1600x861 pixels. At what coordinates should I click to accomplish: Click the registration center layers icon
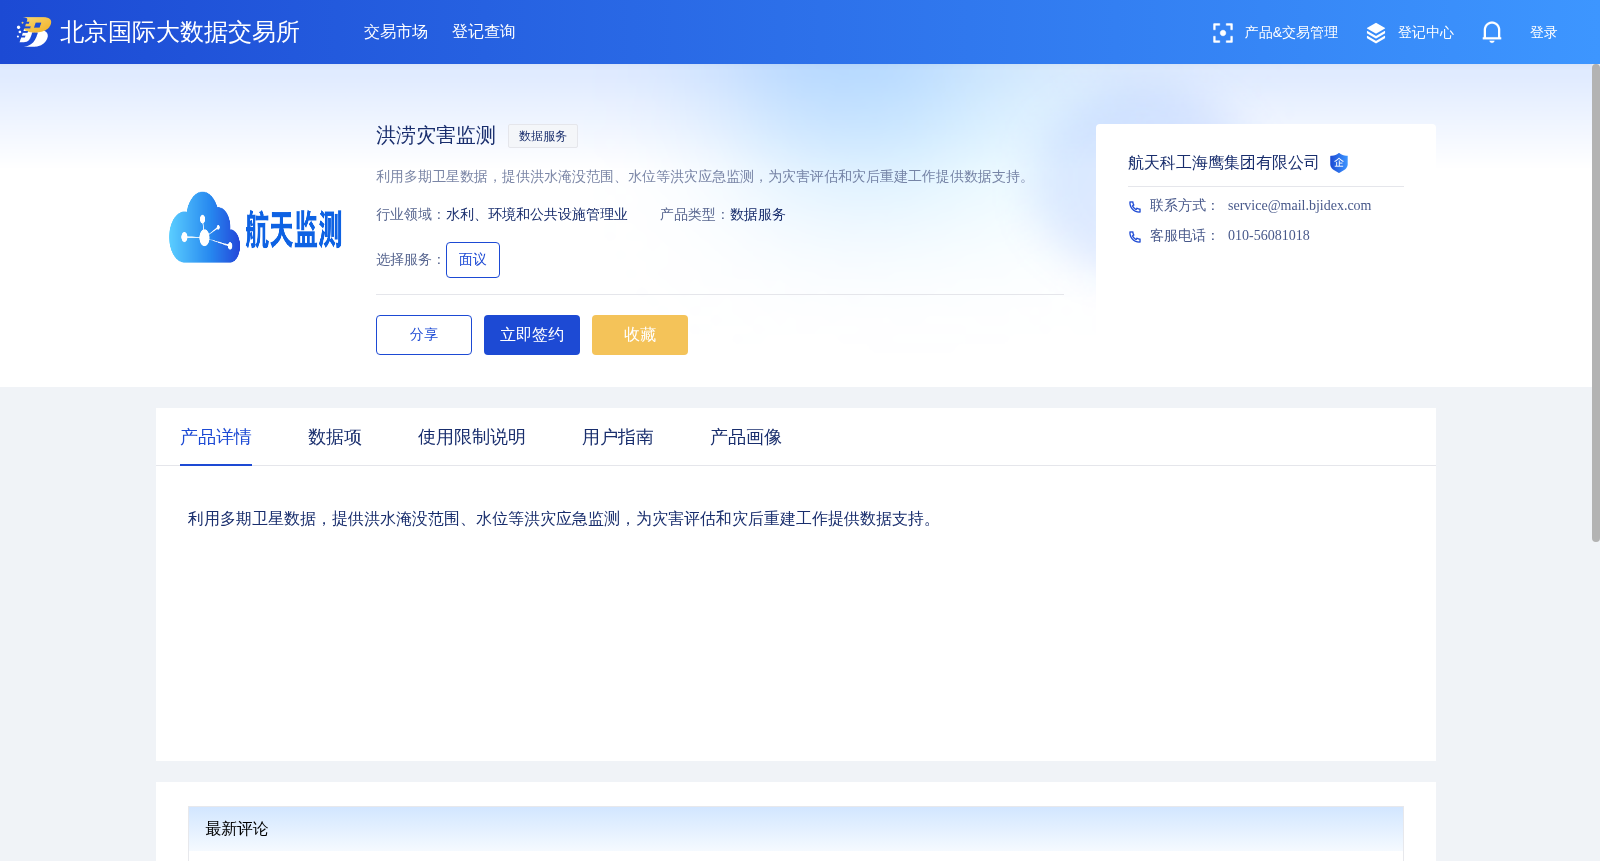tap(1376, 33)
